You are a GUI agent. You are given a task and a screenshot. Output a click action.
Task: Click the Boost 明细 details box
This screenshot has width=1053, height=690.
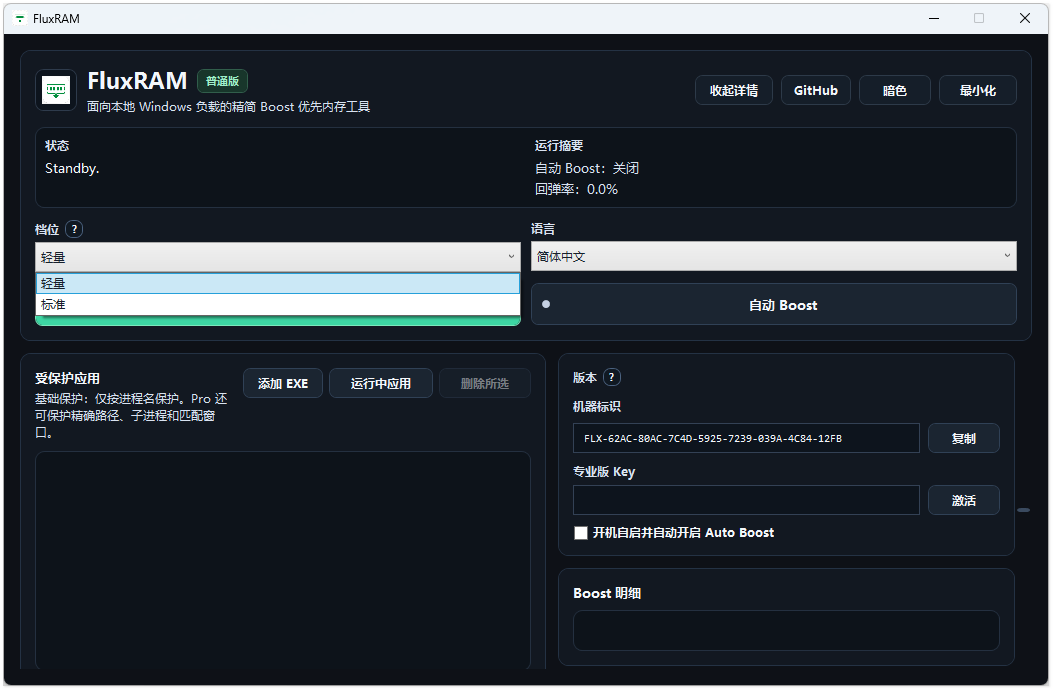(x=786, y=630)
